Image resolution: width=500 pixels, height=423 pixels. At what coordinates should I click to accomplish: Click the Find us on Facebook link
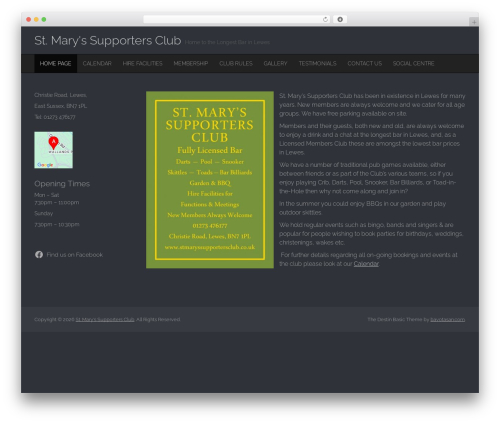point(75,255)
